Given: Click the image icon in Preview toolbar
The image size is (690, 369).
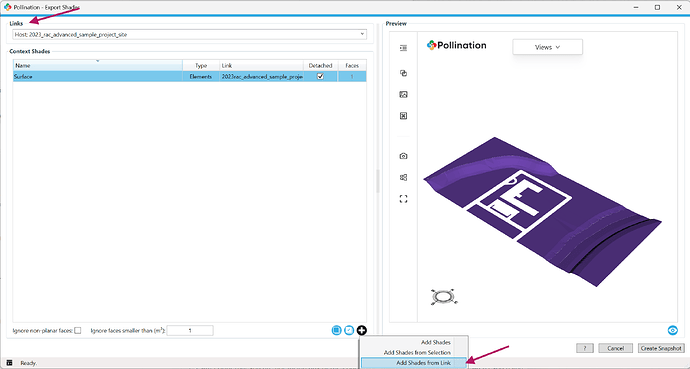Looking at the screenshot, I should point(403,94).
